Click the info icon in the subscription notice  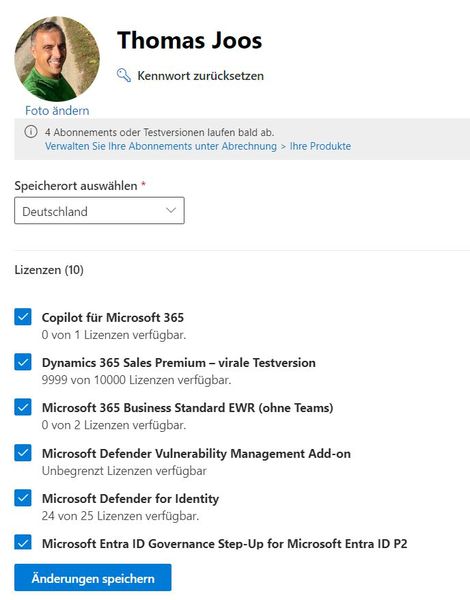pos(31,132)
